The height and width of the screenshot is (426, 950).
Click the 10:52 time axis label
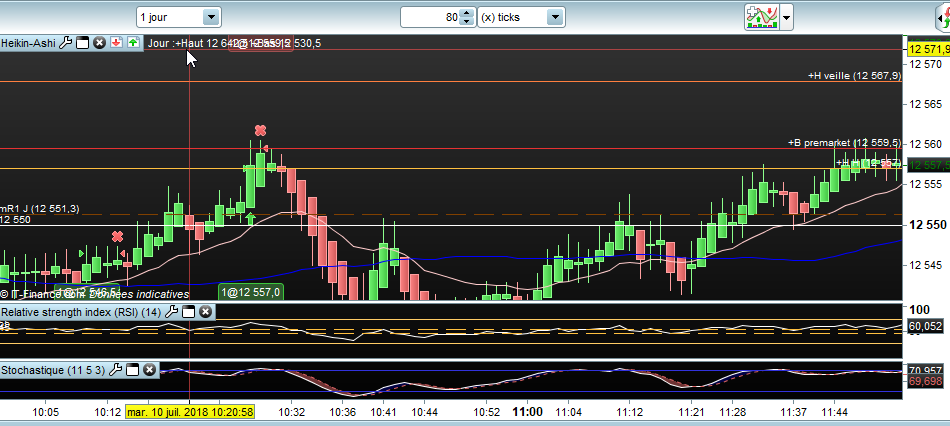(487, 412)
